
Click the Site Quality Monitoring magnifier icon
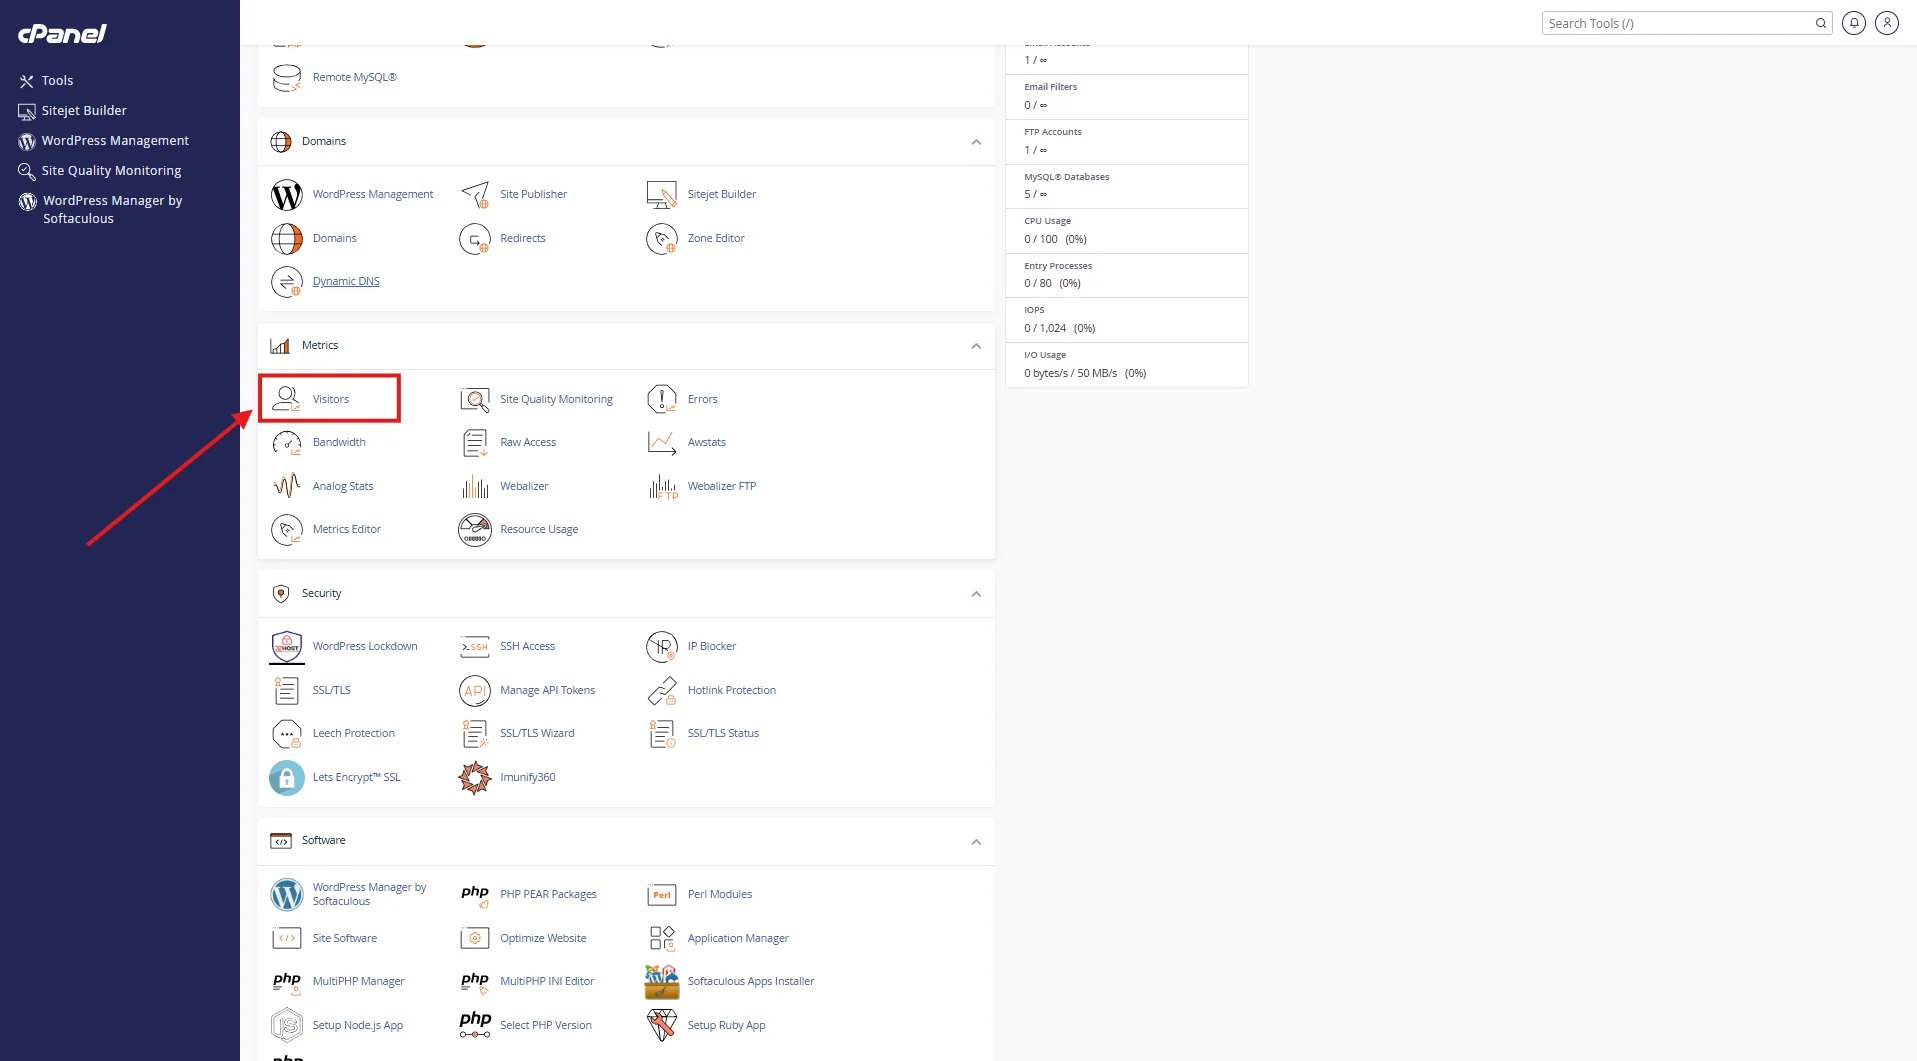coord(475,399)
